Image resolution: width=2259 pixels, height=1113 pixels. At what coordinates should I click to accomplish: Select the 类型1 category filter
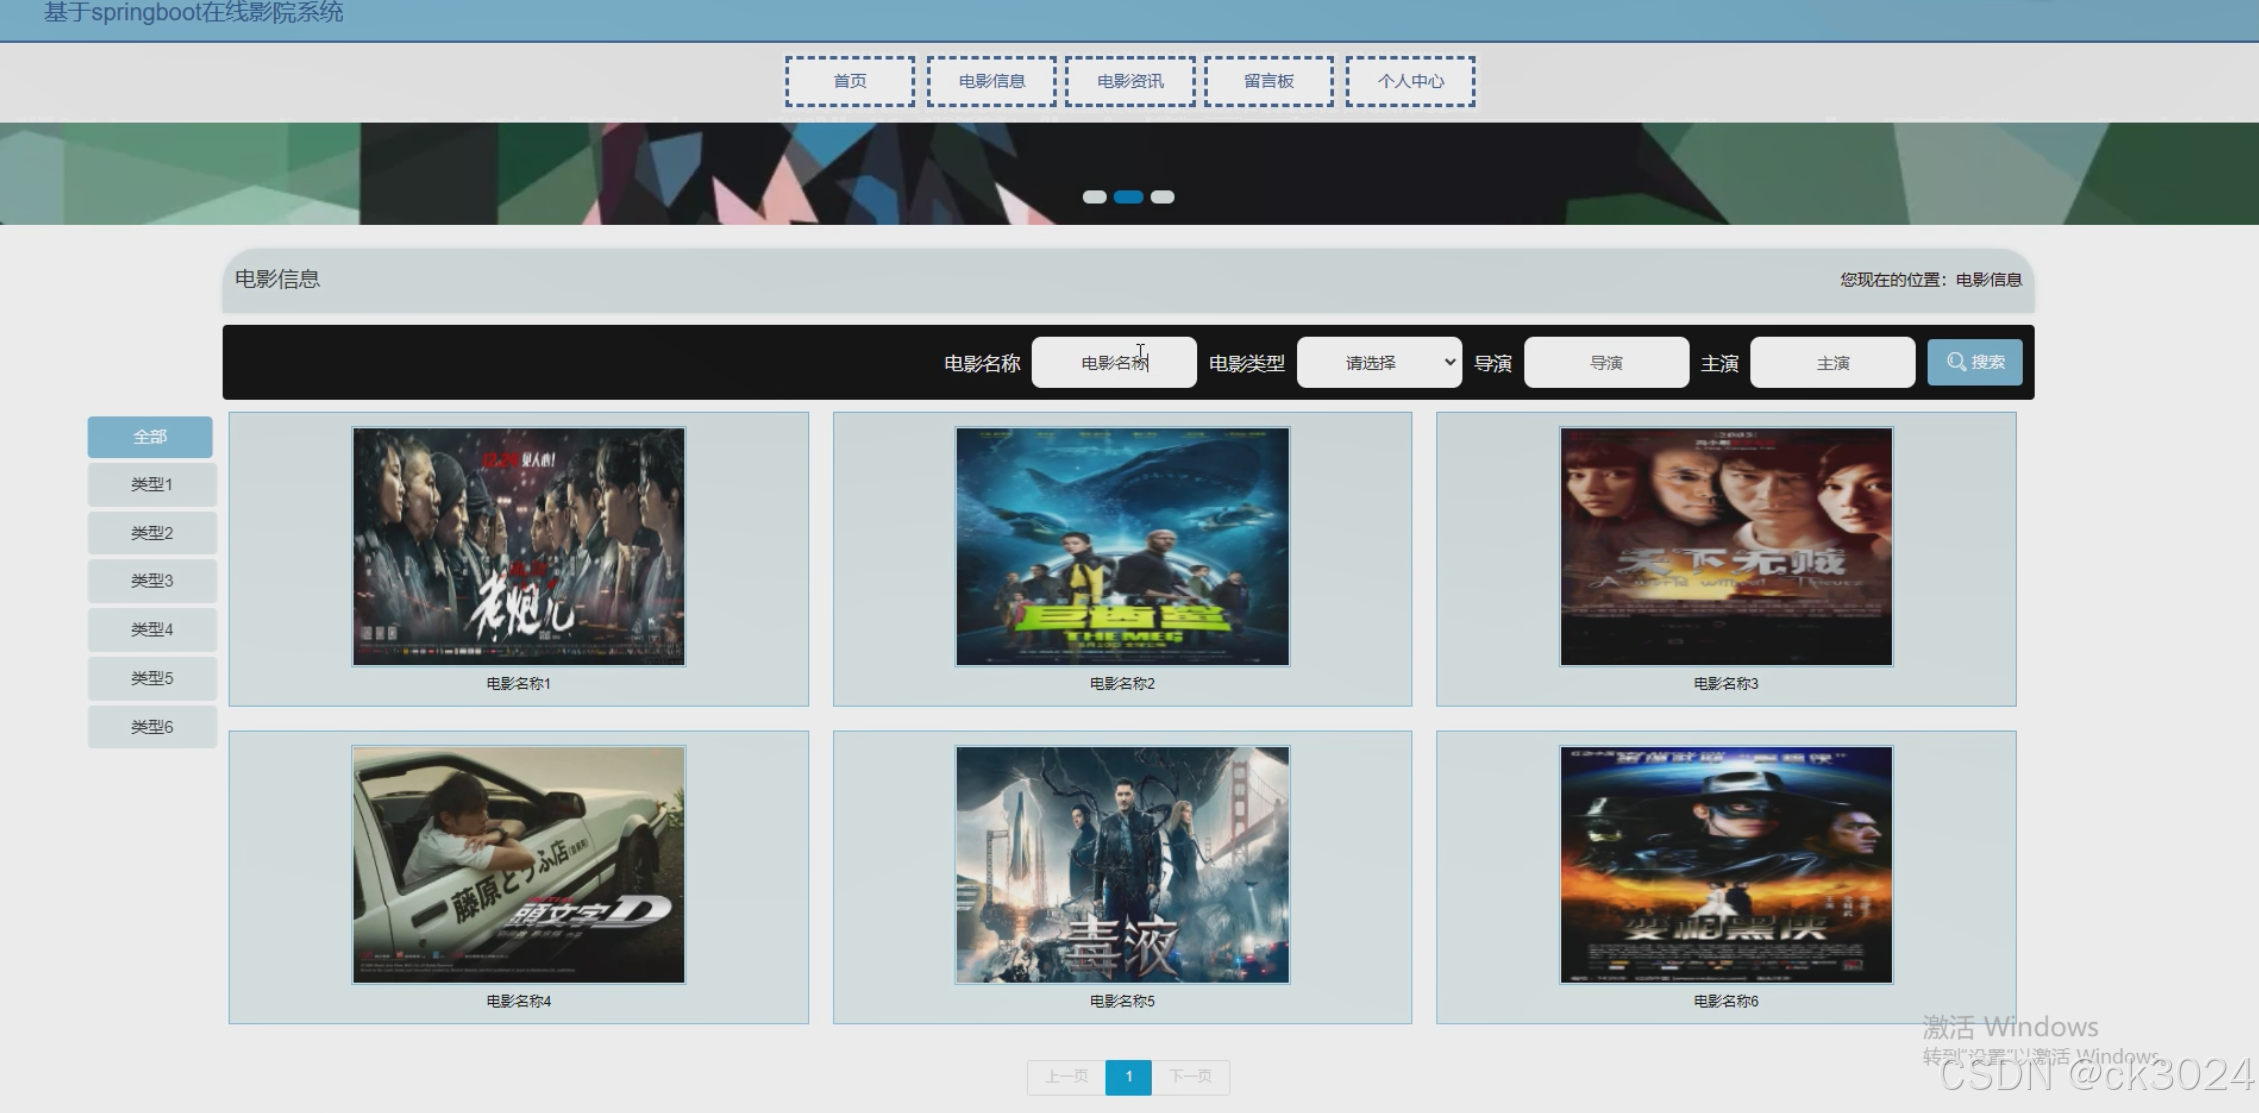click(x=152, y=485)
